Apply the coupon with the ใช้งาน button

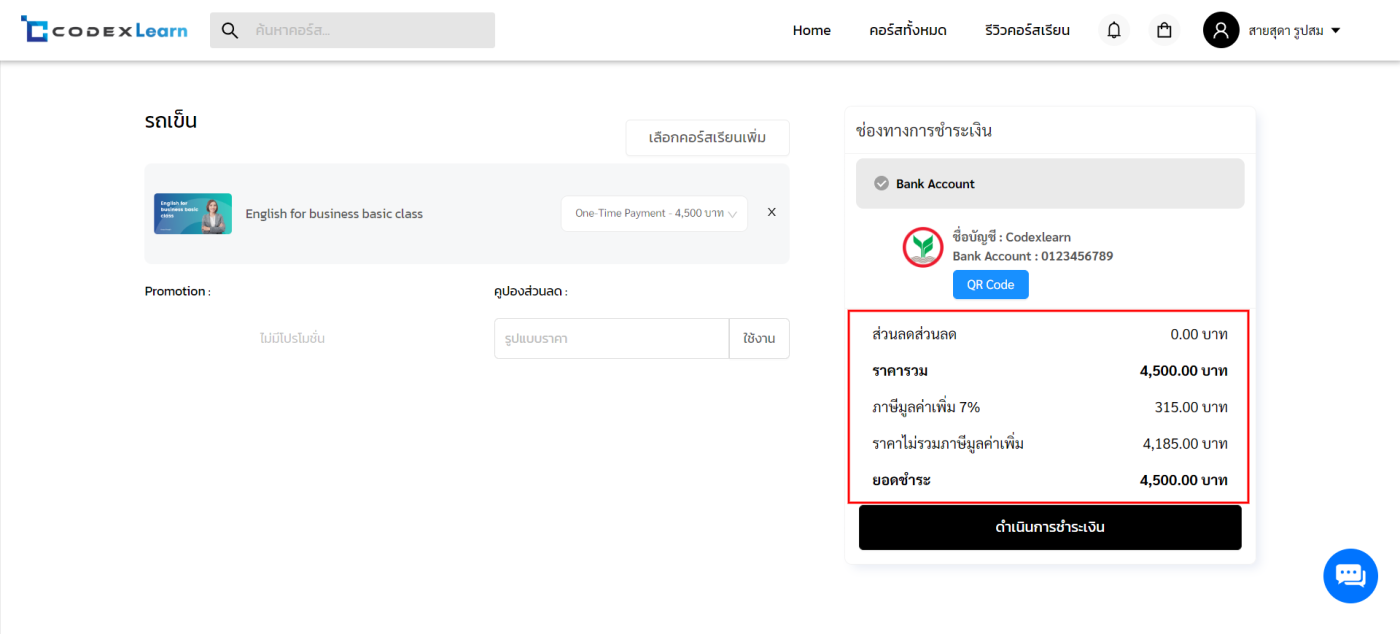point(759,339)
